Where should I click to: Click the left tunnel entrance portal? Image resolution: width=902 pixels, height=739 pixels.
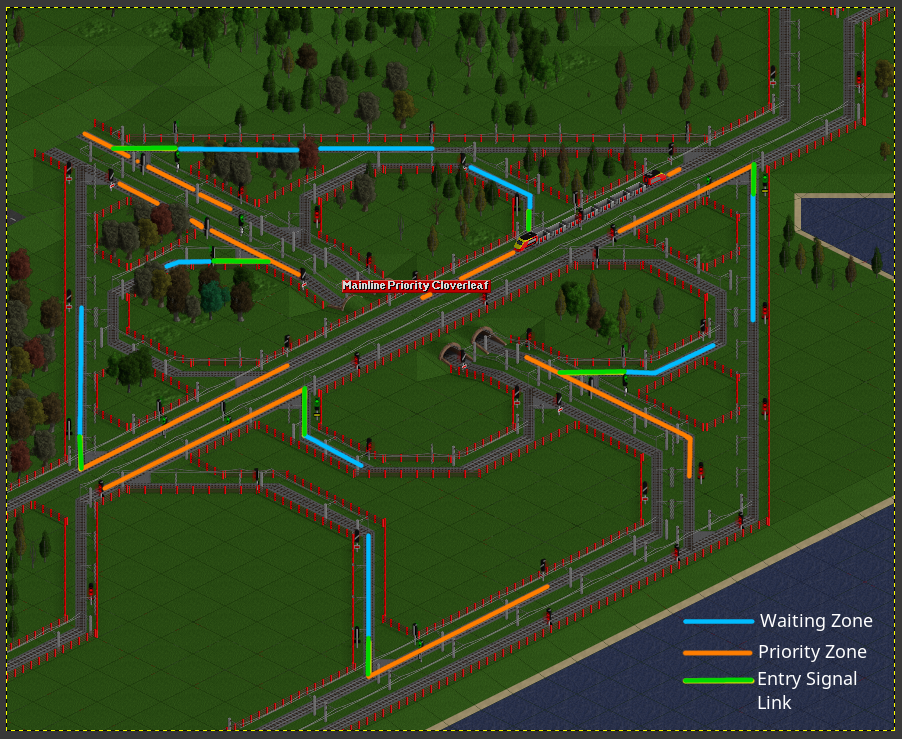tap(453, 353)
